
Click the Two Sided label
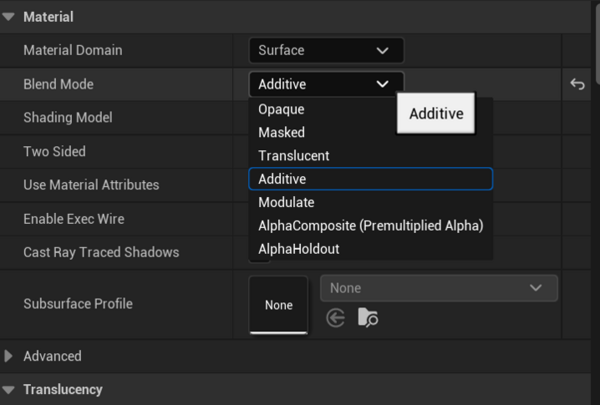(54, 151)
